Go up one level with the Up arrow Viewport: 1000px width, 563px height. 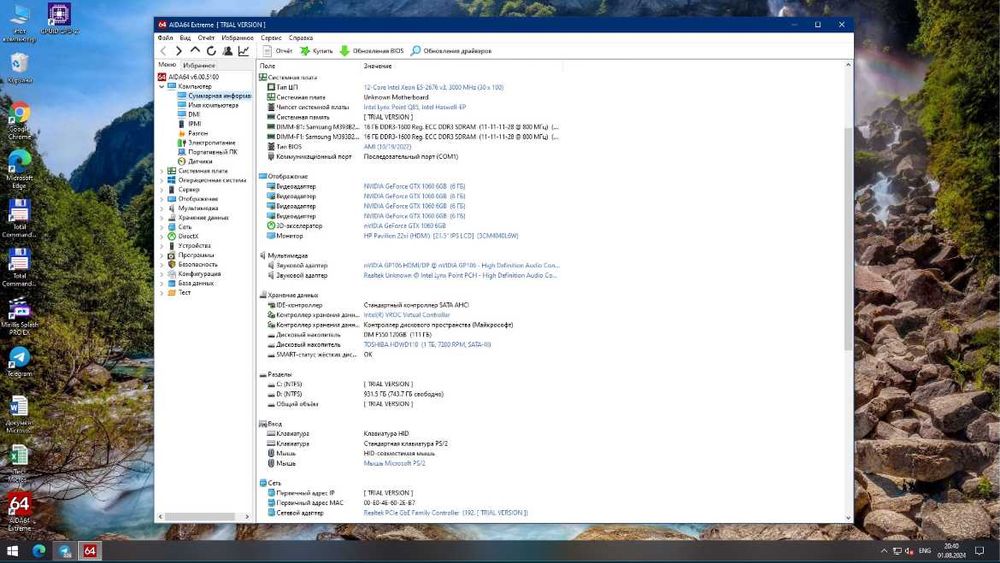click(195, 51)
